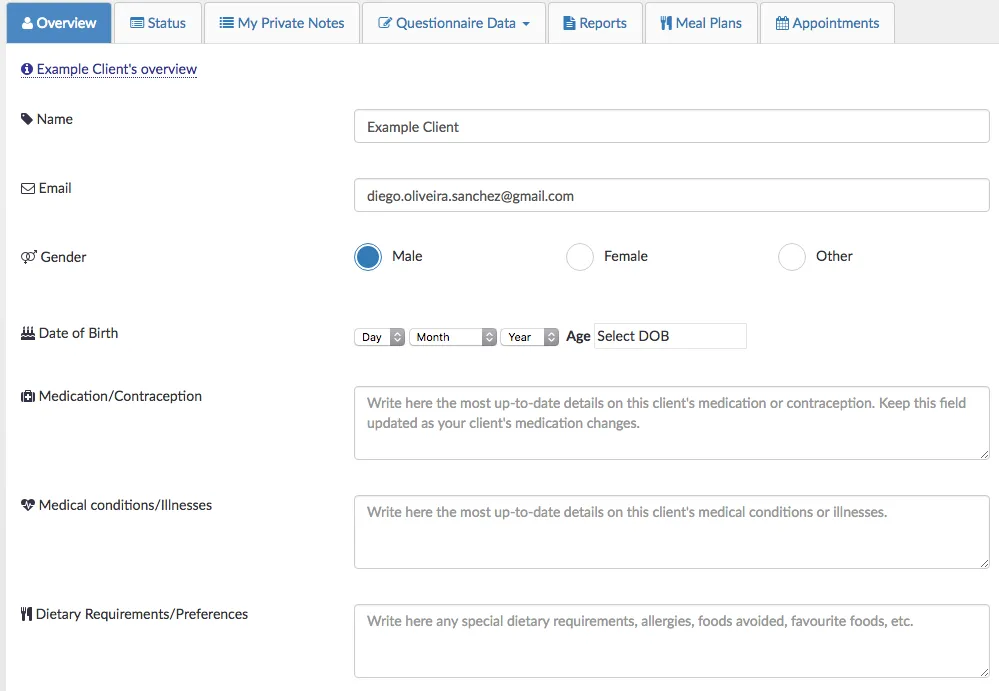Go to the My Private Notes tab
Screen dimensions: 999x691
tap(281, 23)
